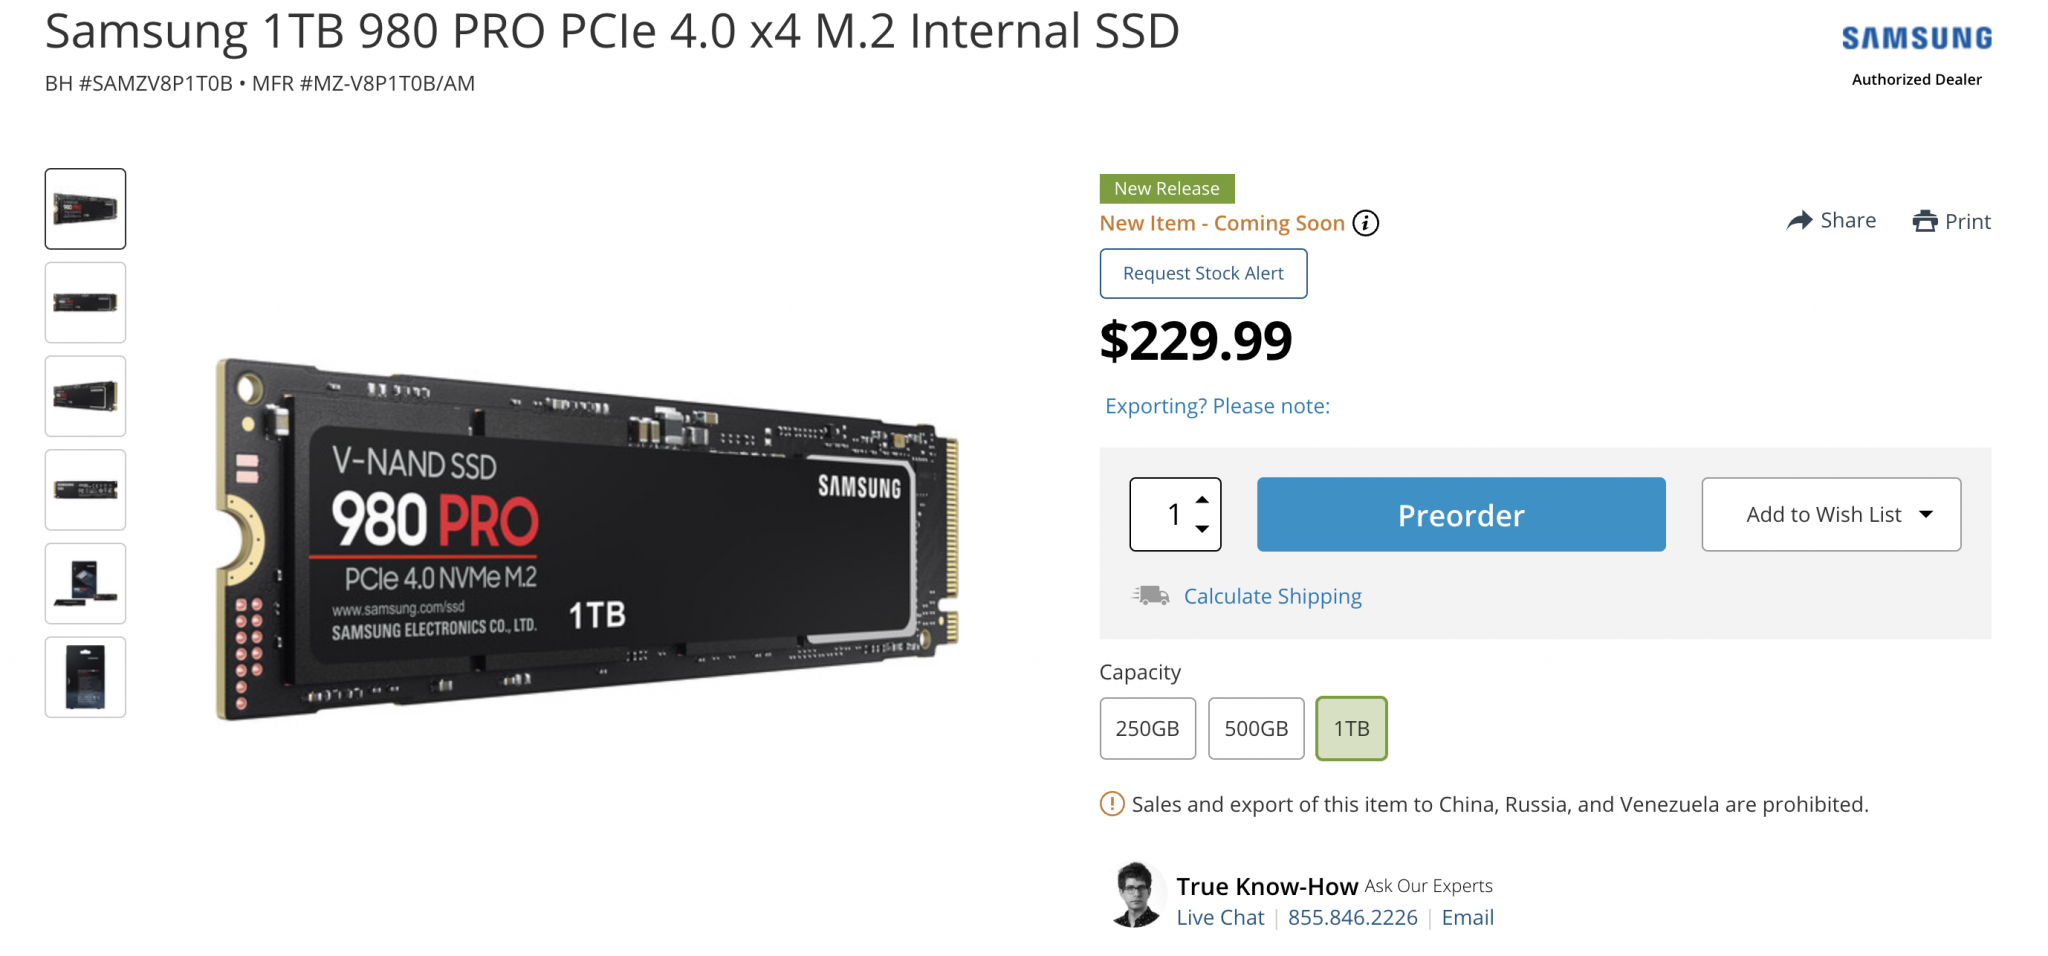
Task: Open the Live Chat link
Action: tap(1220, 917)
